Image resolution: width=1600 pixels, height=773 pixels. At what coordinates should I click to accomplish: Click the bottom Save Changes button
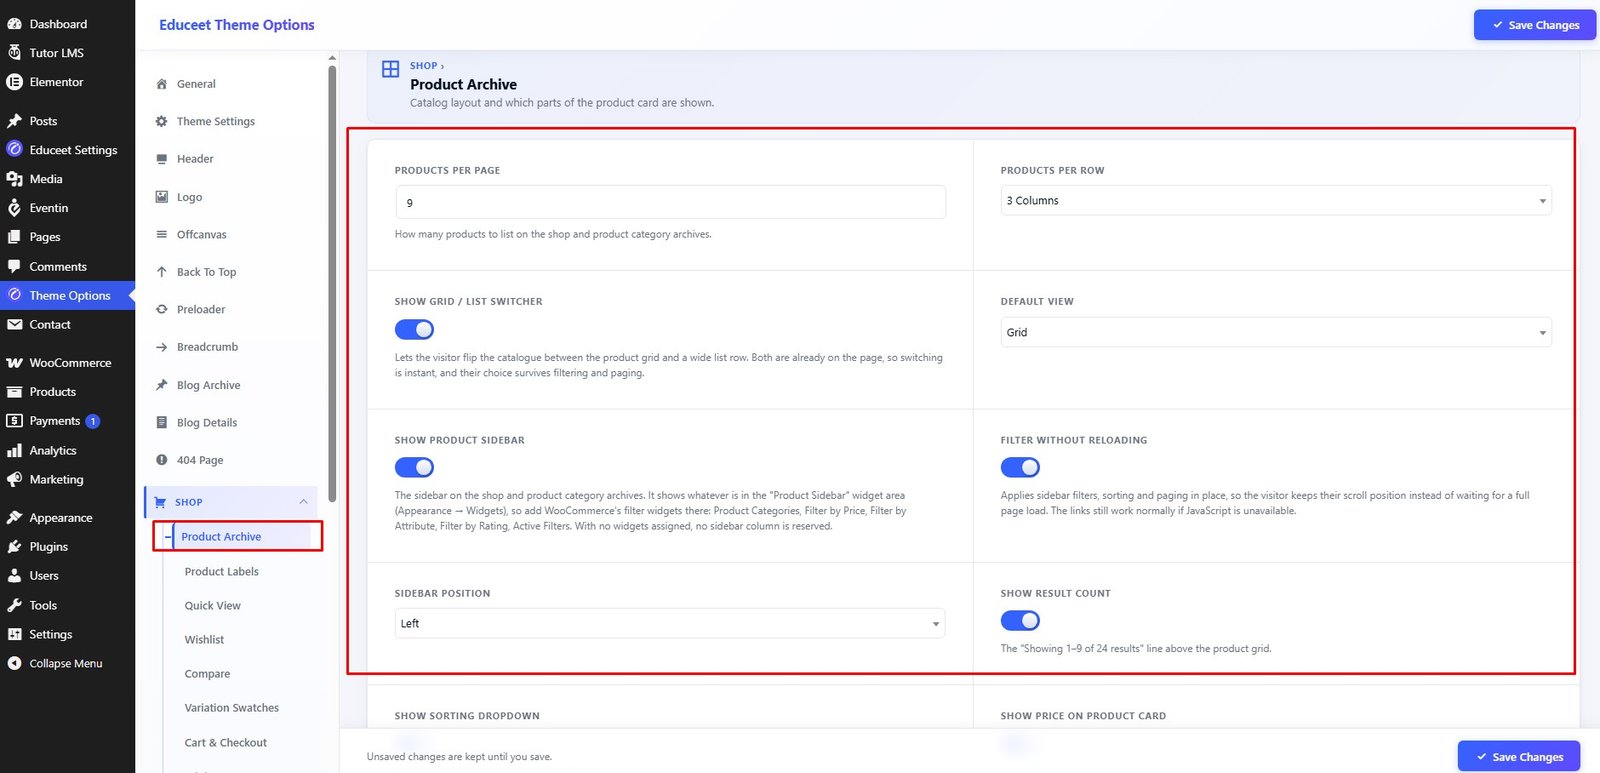coord(1519,757)
